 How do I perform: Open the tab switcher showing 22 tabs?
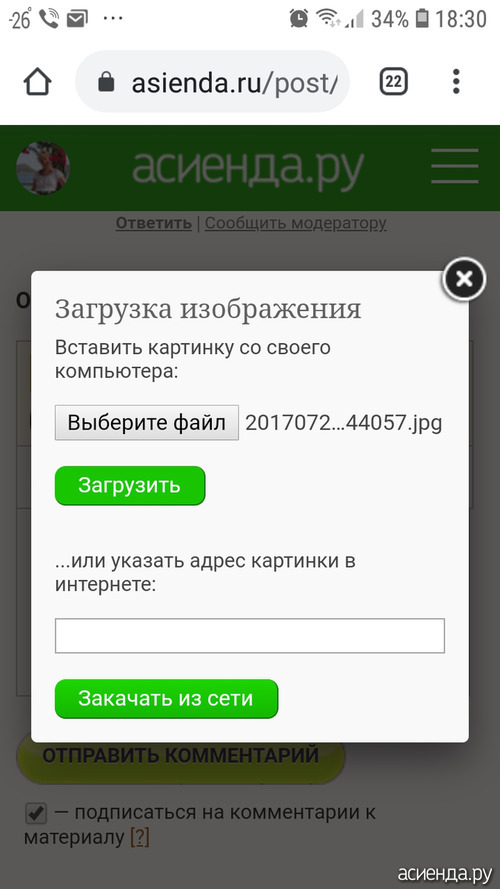pyautogui.click(x=393, y=83)
